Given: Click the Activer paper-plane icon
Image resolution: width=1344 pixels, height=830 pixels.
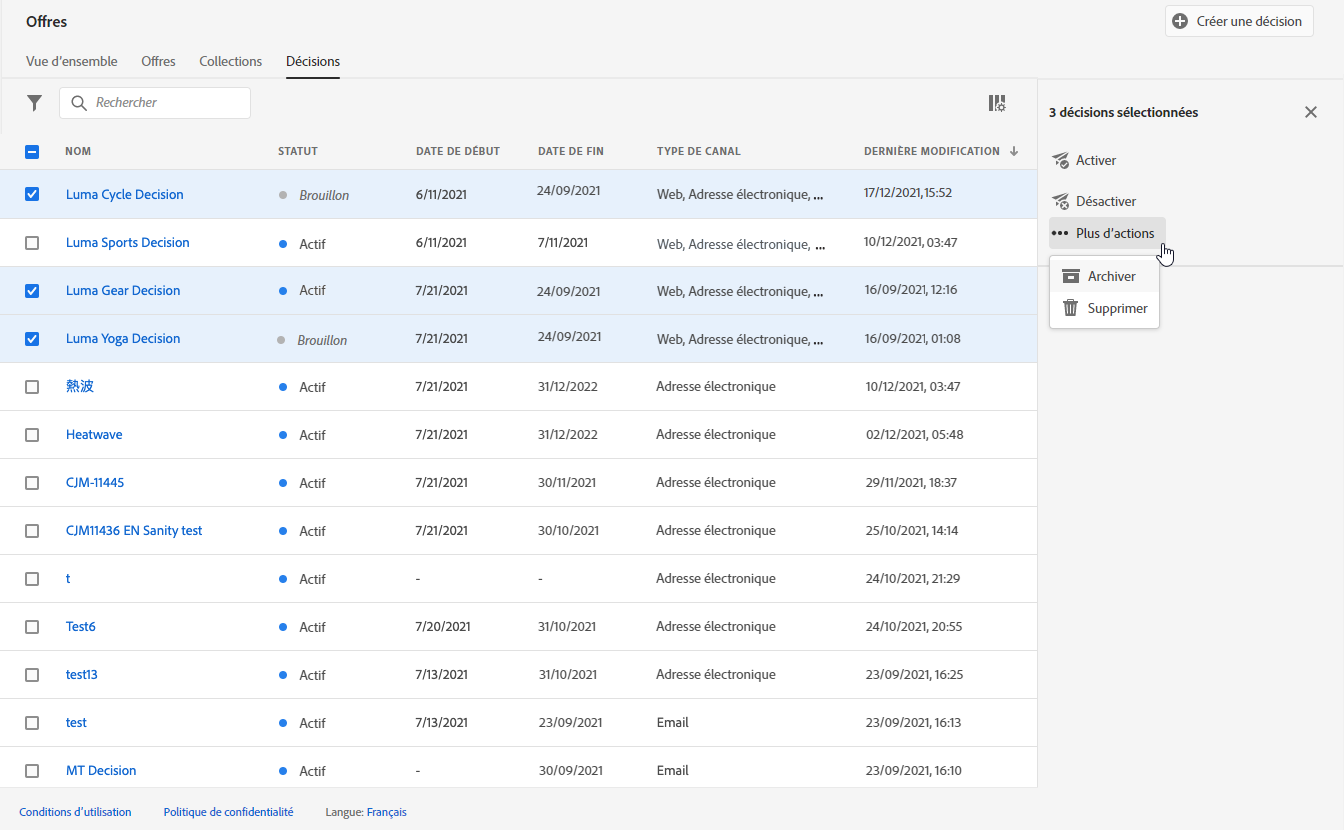Looking at the screenshot, I should (1061, 160).
